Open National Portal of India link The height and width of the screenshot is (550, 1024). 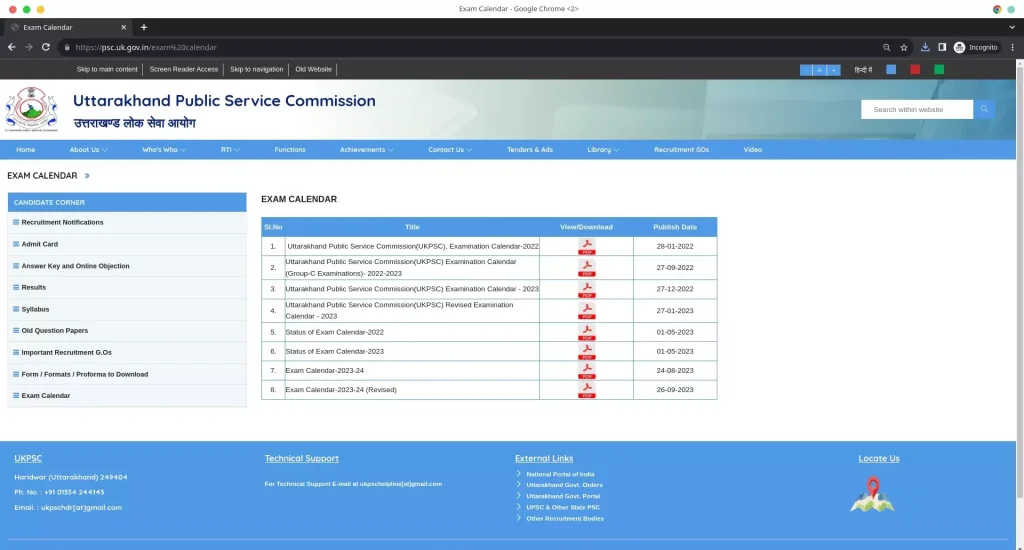[x=560, y=474]
